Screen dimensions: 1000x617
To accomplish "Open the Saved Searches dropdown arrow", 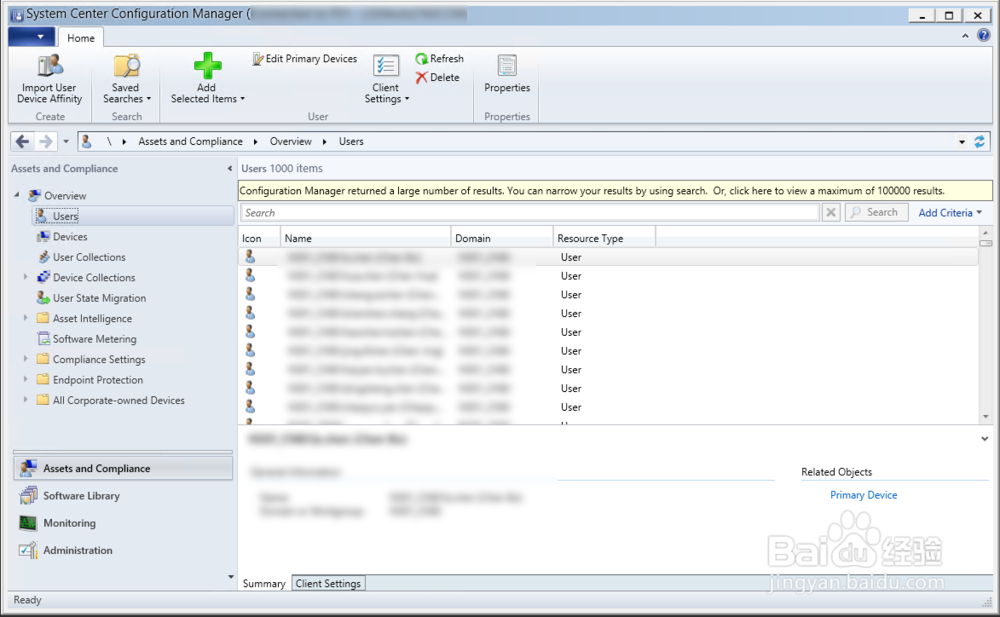I will point(149,99).
